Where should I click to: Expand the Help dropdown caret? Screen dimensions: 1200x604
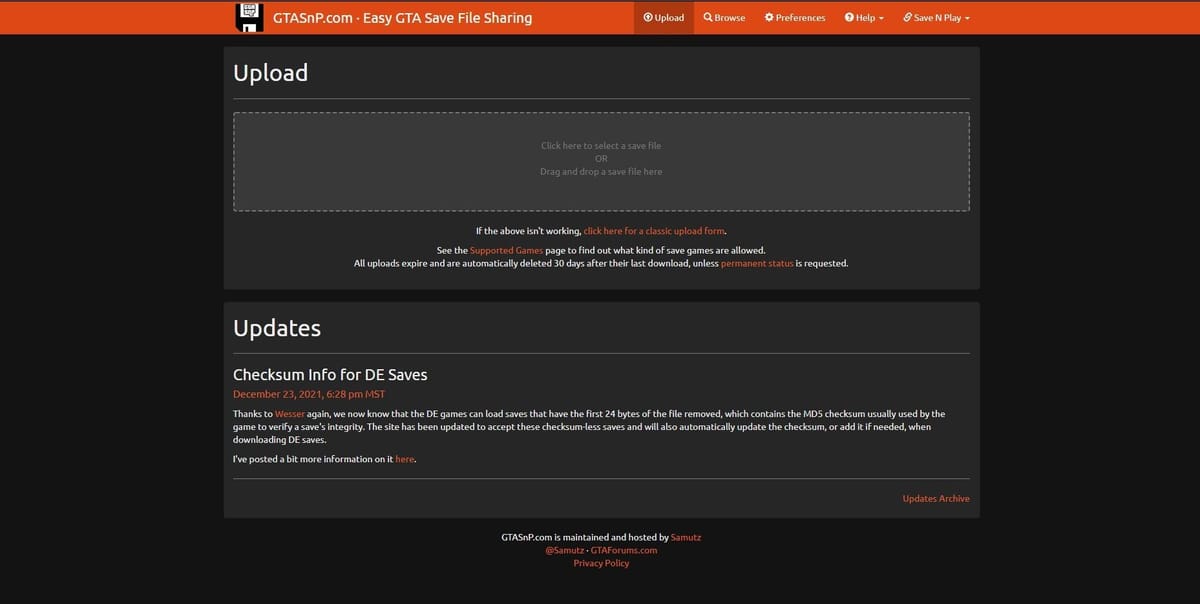[881, 18]
